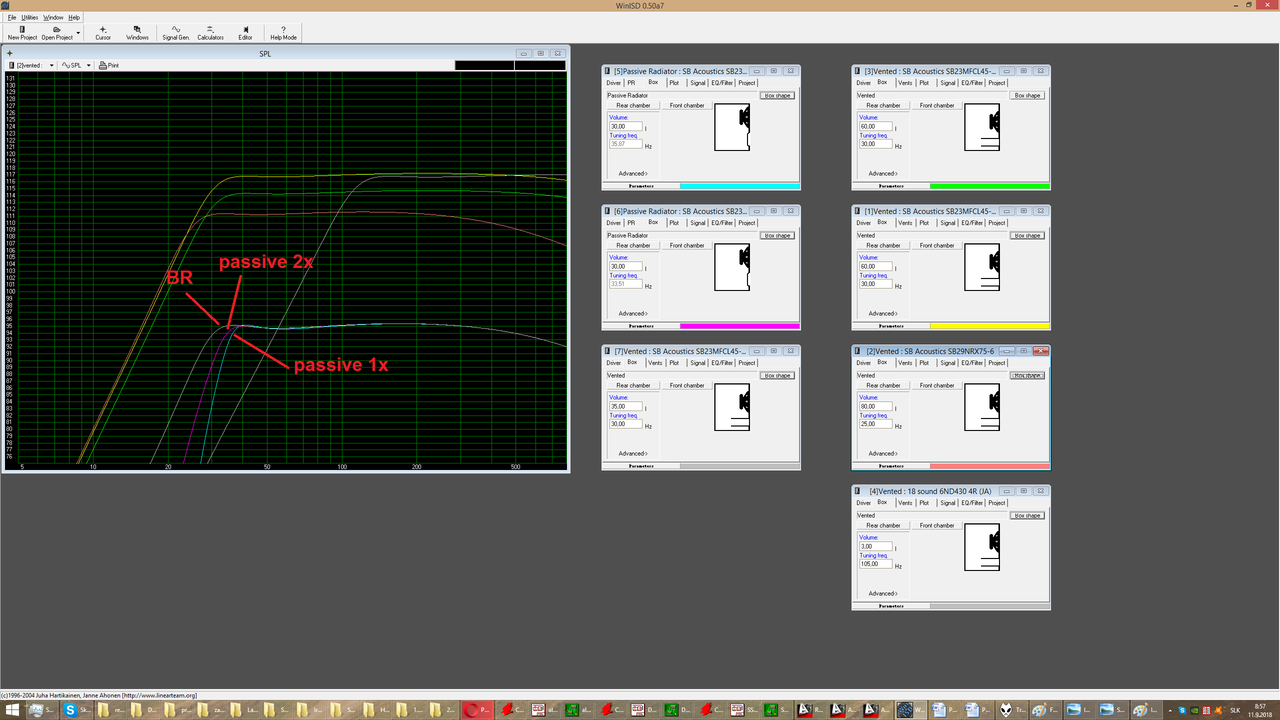
Task: Click the Tuning freq. field in the [1]Vented window
Action: click(874, 284)
